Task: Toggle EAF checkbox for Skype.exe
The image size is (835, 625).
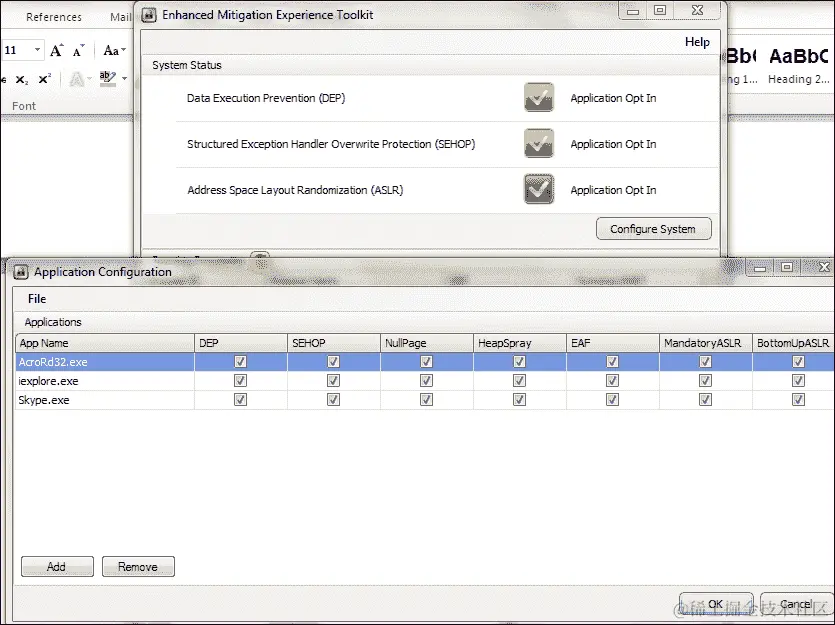Action: [612, 400]
